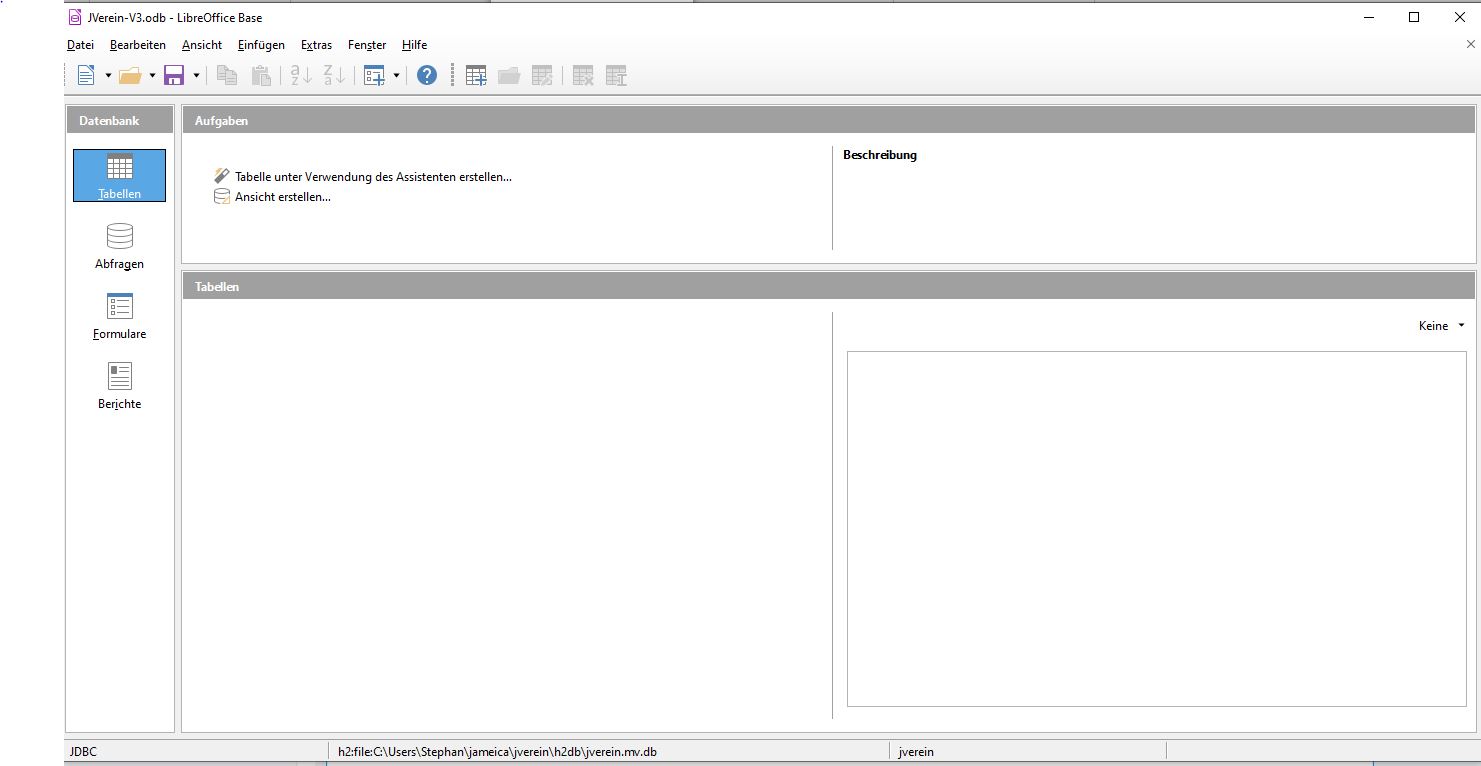Select Abfragen in the Datenbank pane
The image size is (1481, 766).
[x=119, y=246]
